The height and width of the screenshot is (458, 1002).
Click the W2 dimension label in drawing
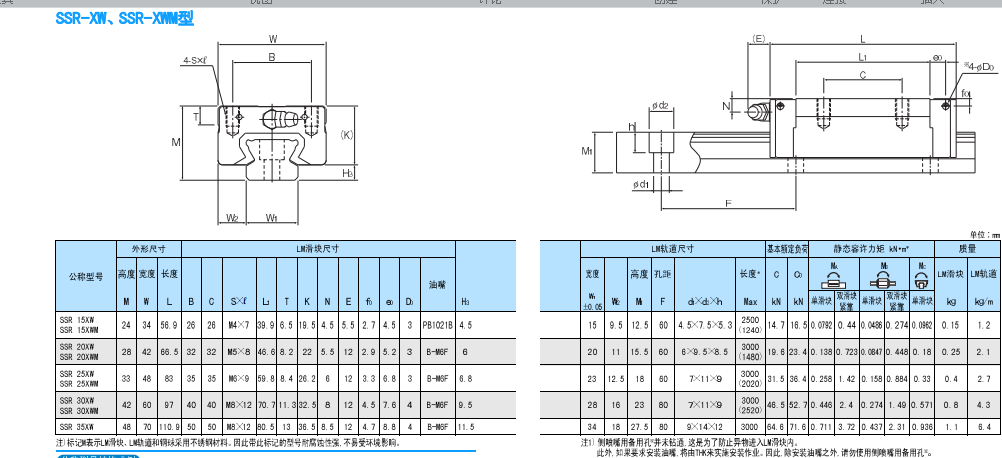[x=232, y=218]
